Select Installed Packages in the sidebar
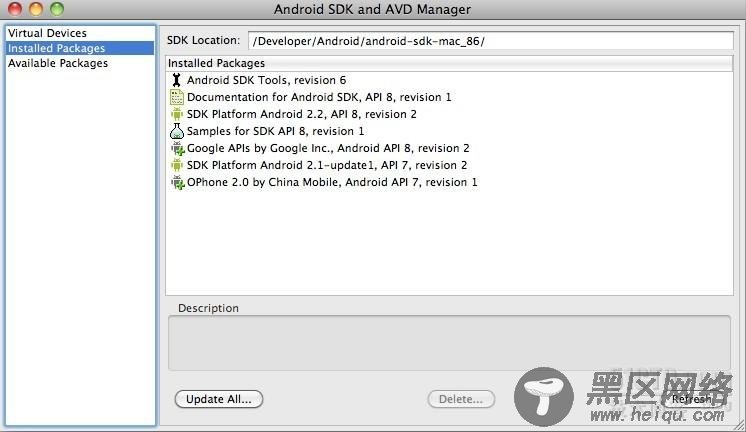Viewport: 746px width, 432px height. (80, 48)
